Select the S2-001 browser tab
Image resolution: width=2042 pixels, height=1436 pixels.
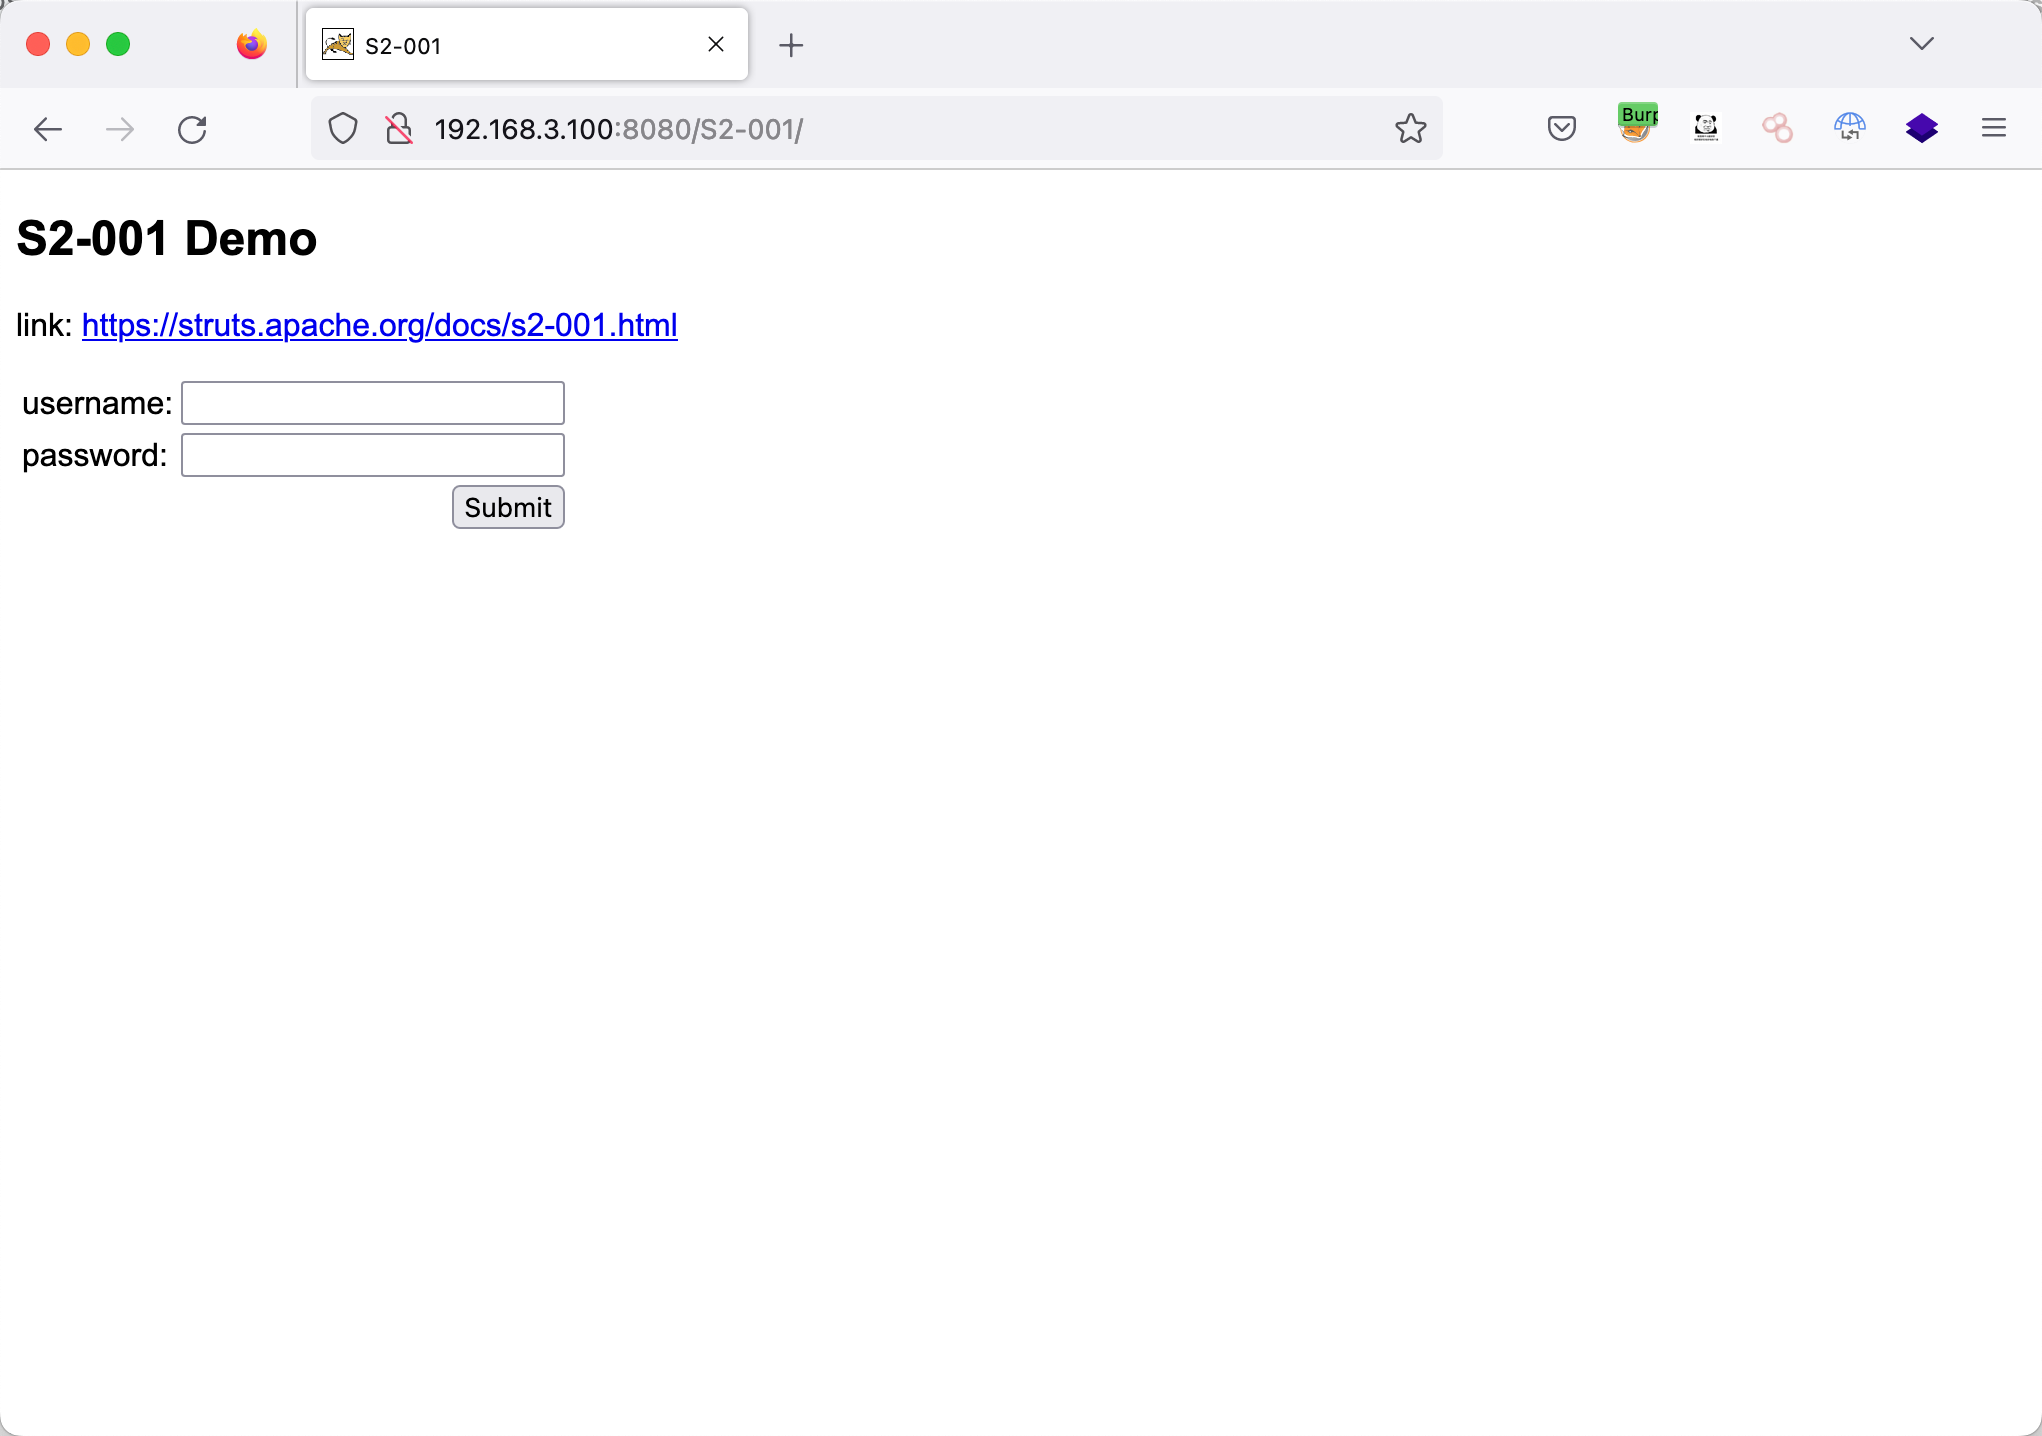[x=510, y=45]
